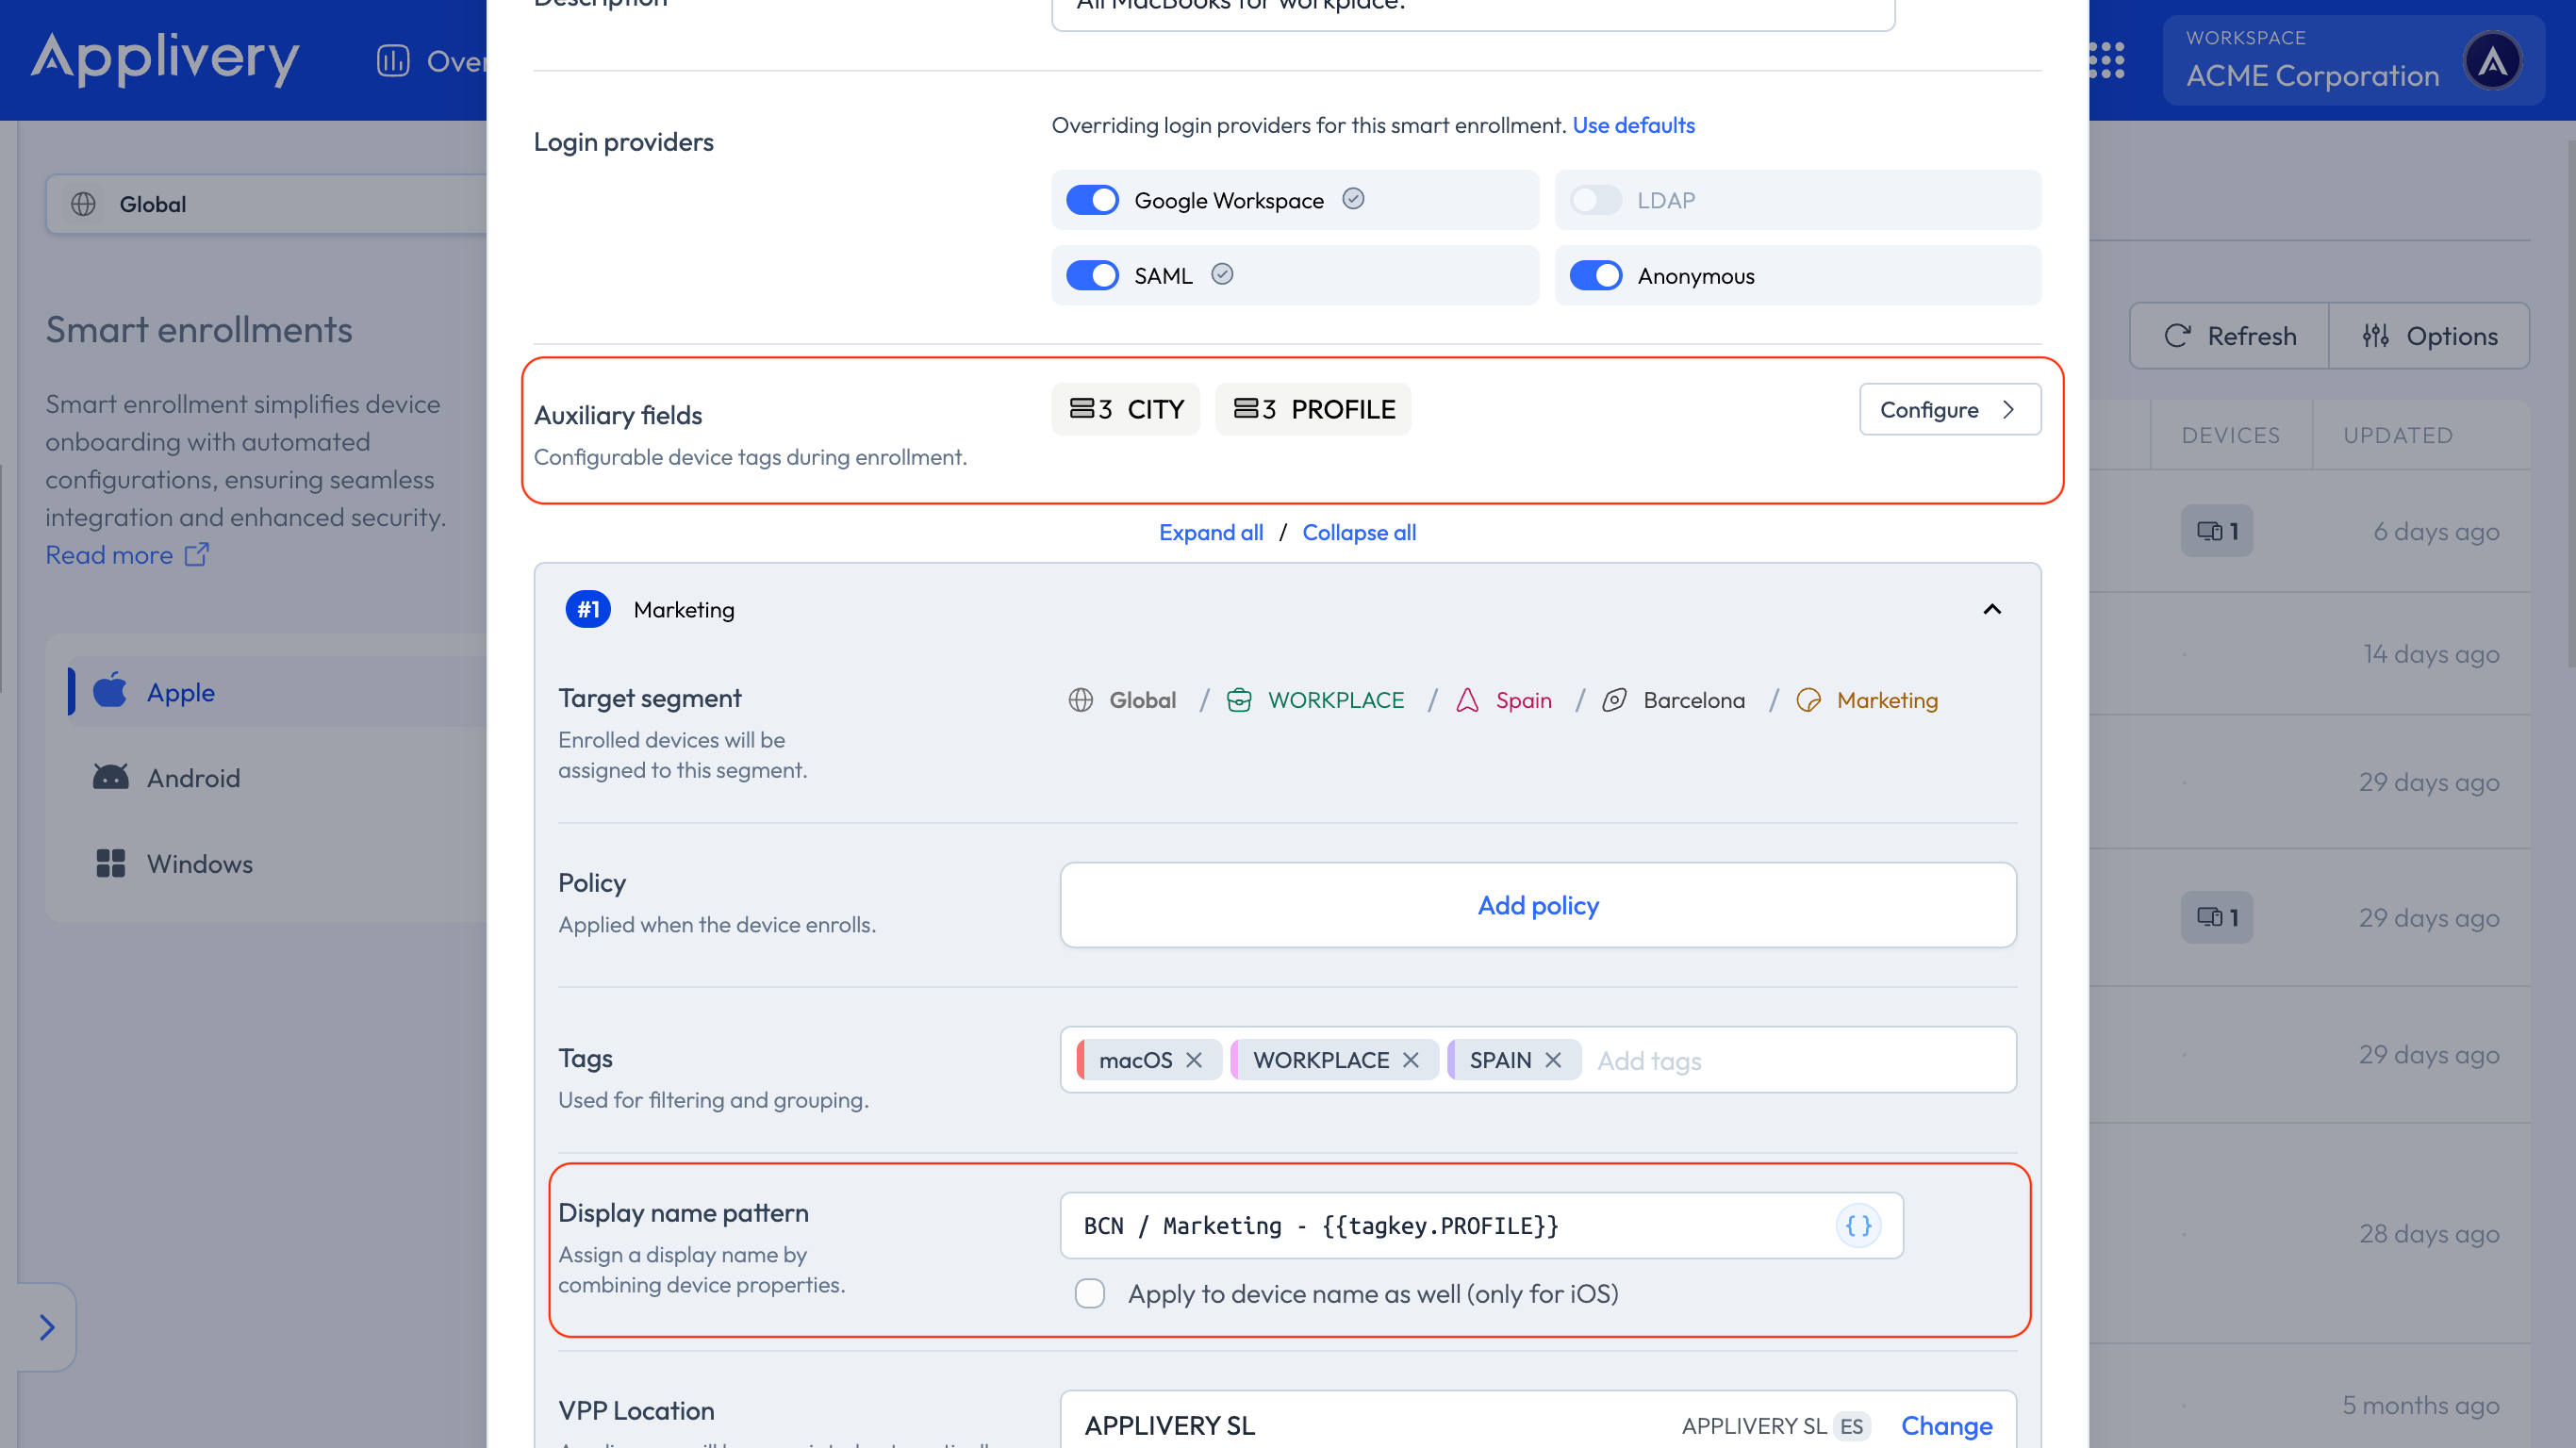Viewport: 2576px width, 1448px height.
Task: Click the apps grid icon in header
Action: [2107, 60]
